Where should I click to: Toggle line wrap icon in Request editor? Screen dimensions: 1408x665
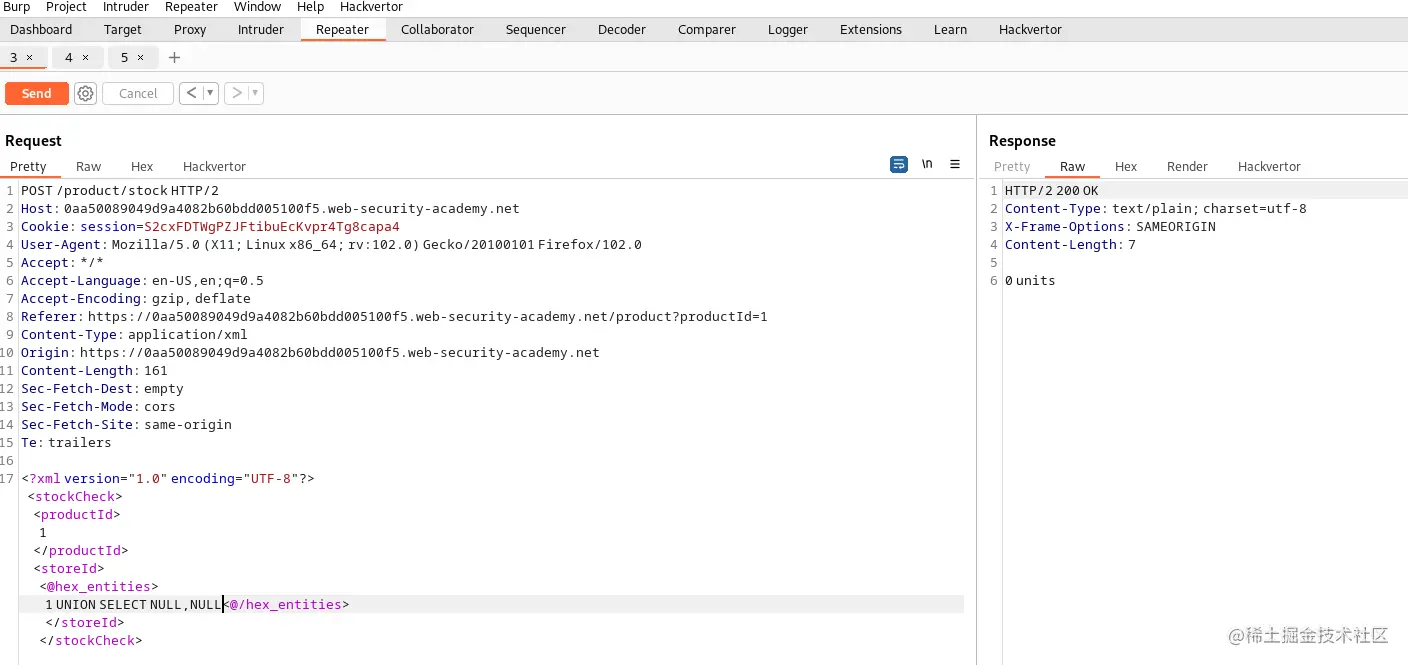[899, 164]
